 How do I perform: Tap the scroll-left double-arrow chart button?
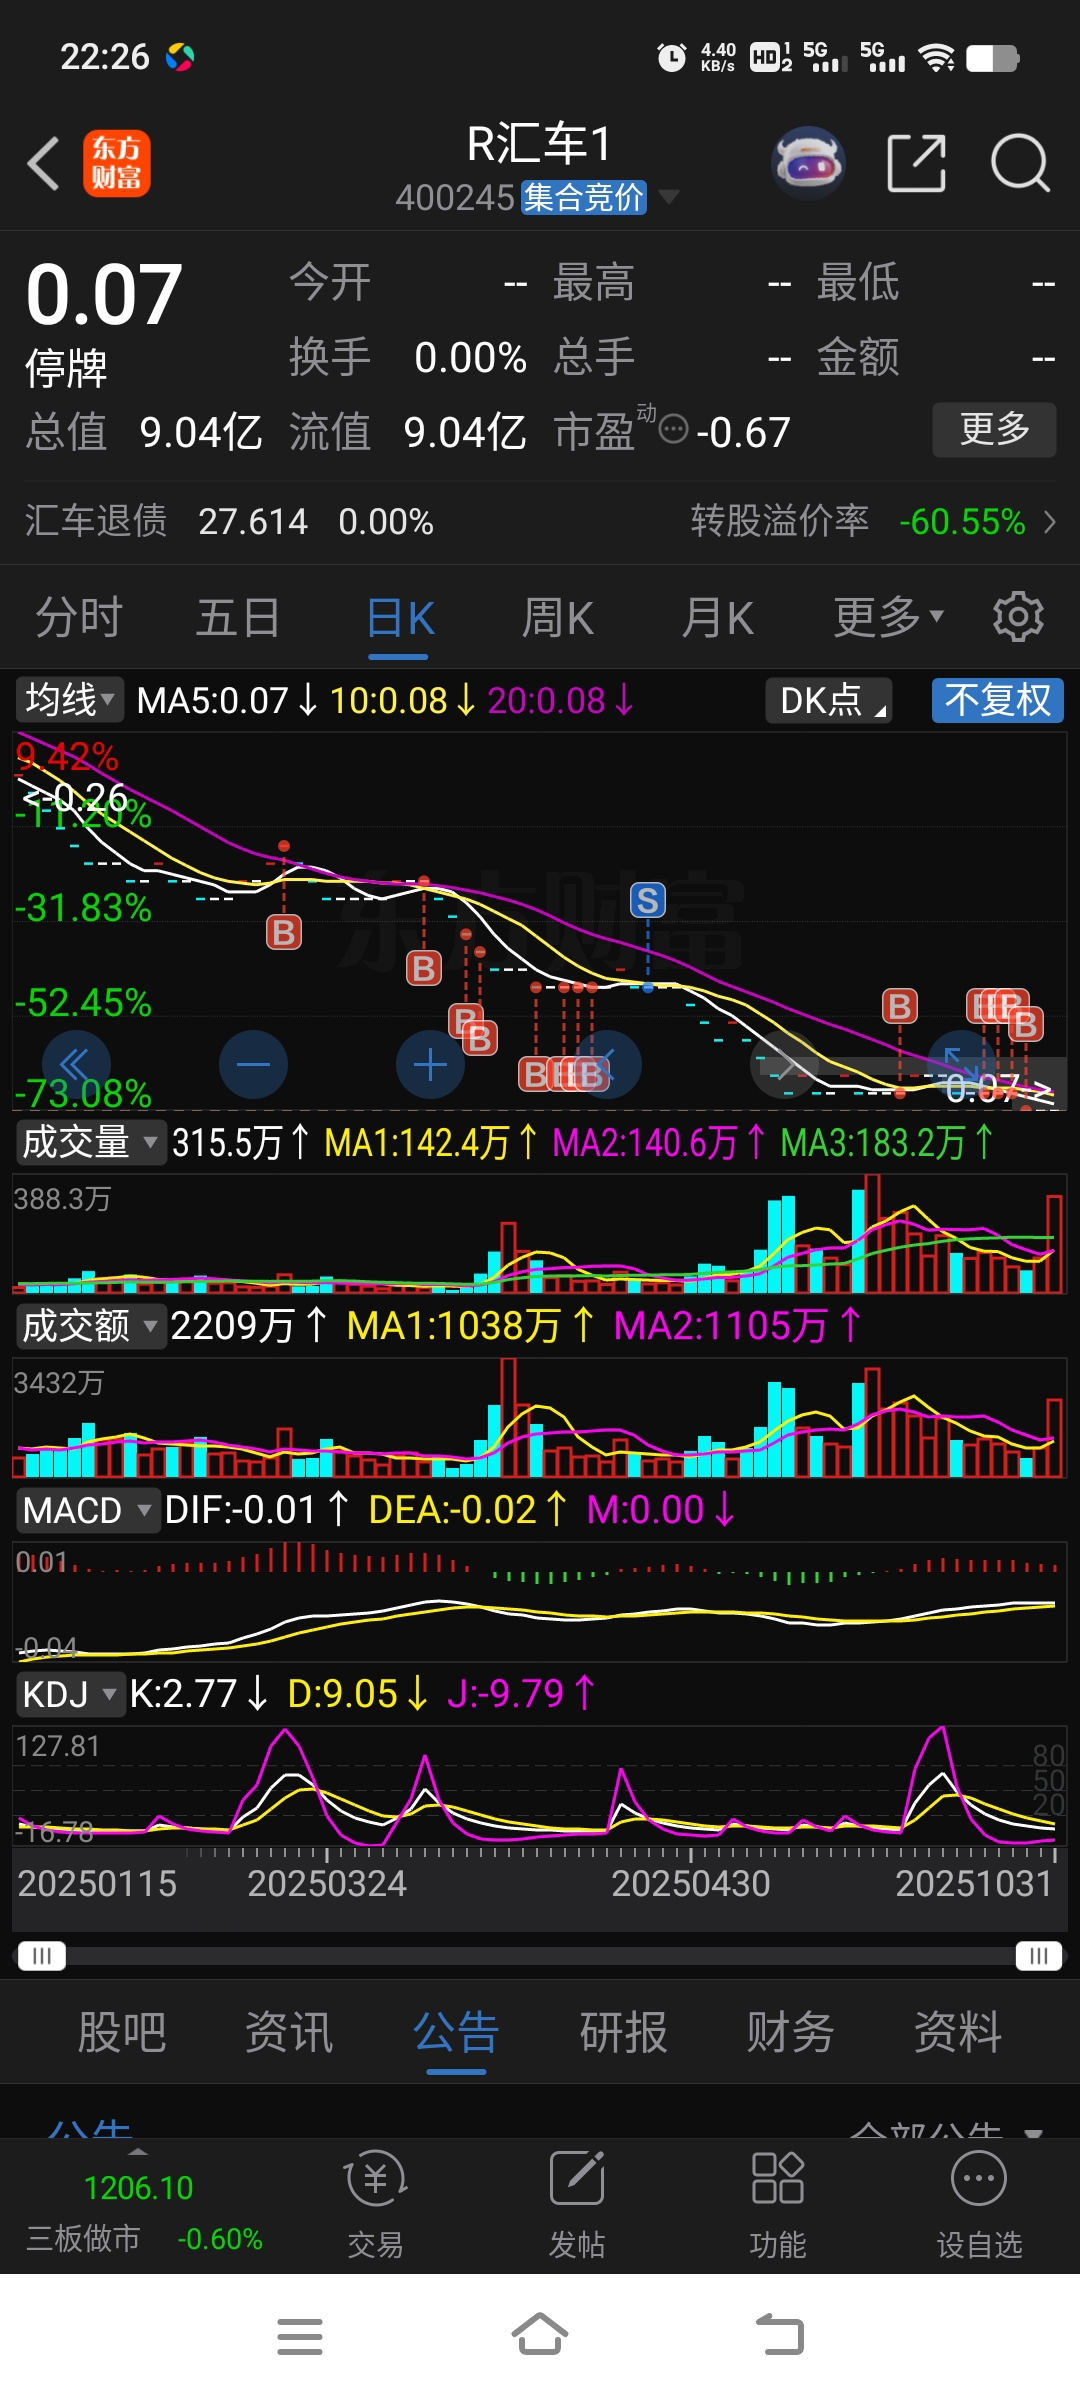(x=76, y=1064)
